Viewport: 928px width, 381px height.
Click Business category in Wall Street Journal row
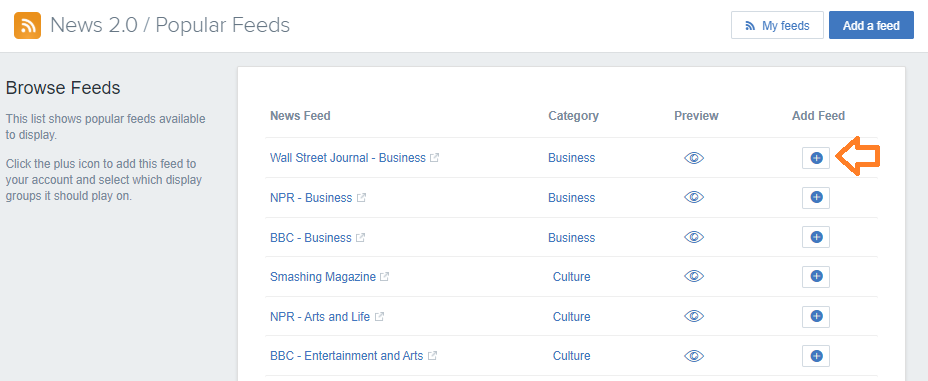(571, 158)
